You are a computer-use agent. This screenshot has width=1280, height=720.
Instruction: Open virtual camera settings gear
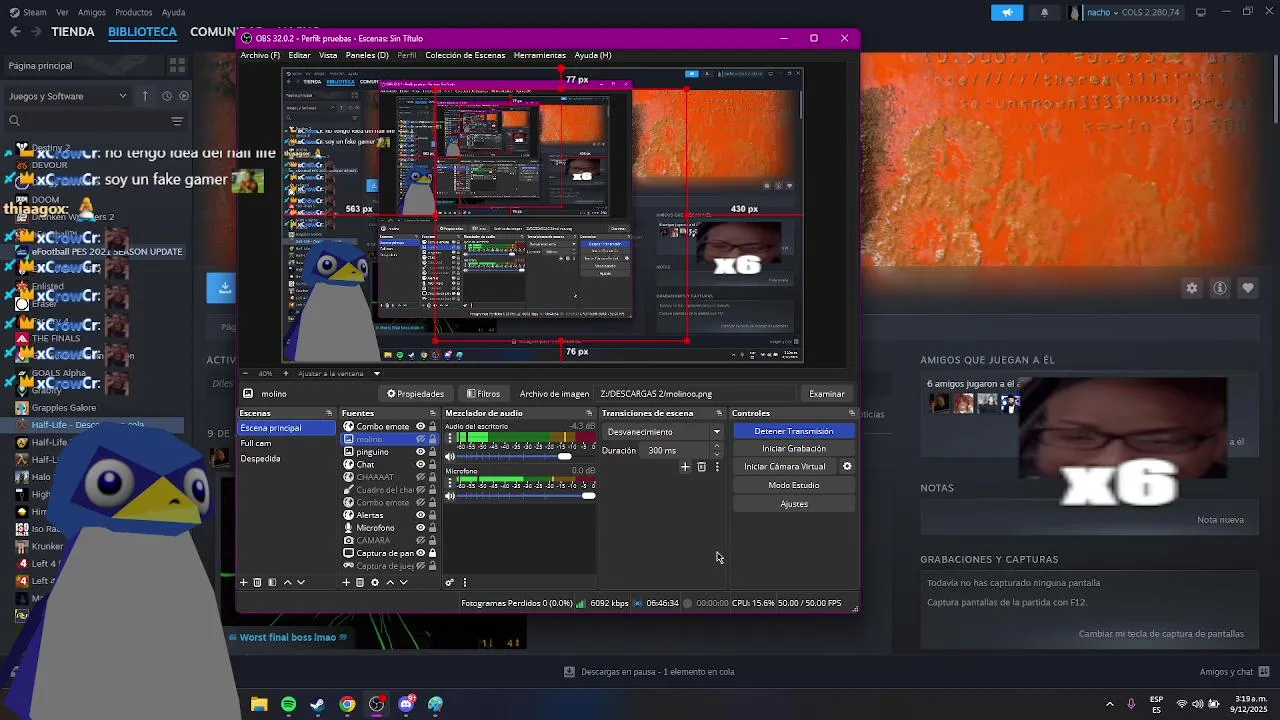(x=847, y=466)
